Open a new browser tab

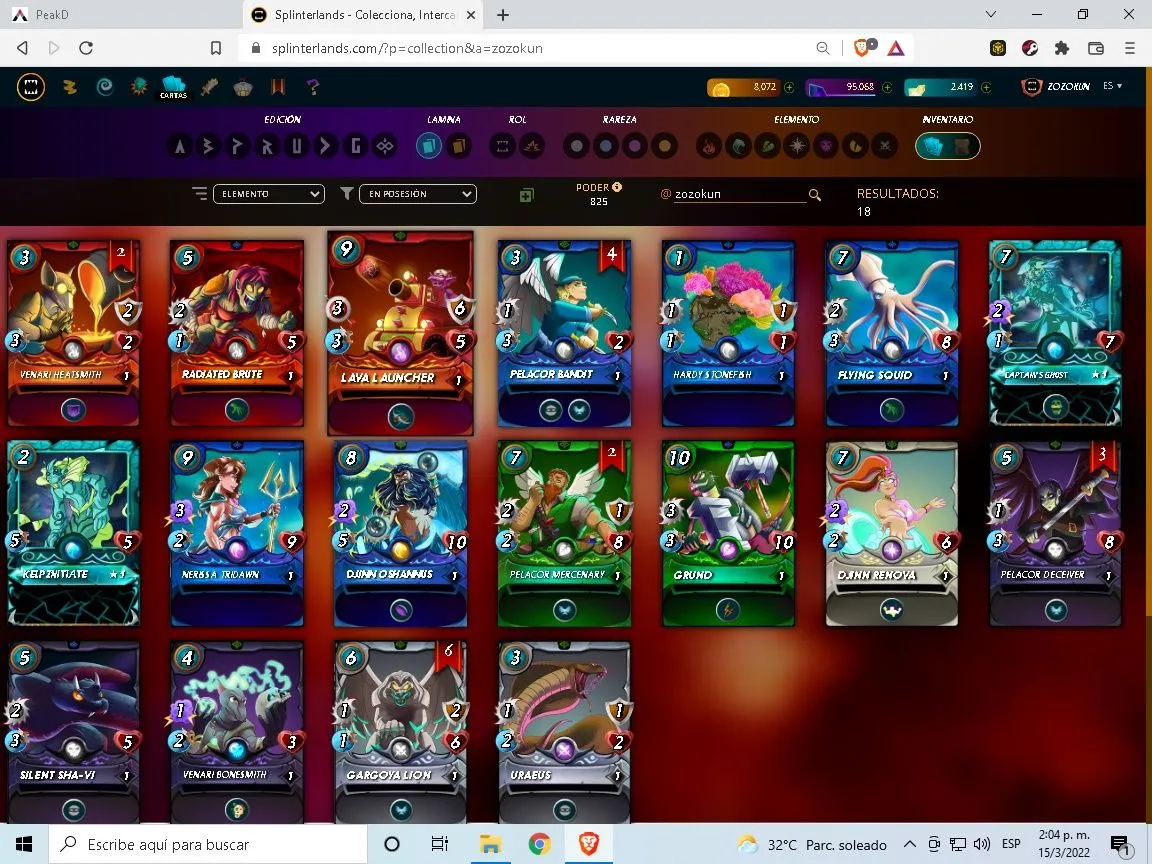click(503, 15)
